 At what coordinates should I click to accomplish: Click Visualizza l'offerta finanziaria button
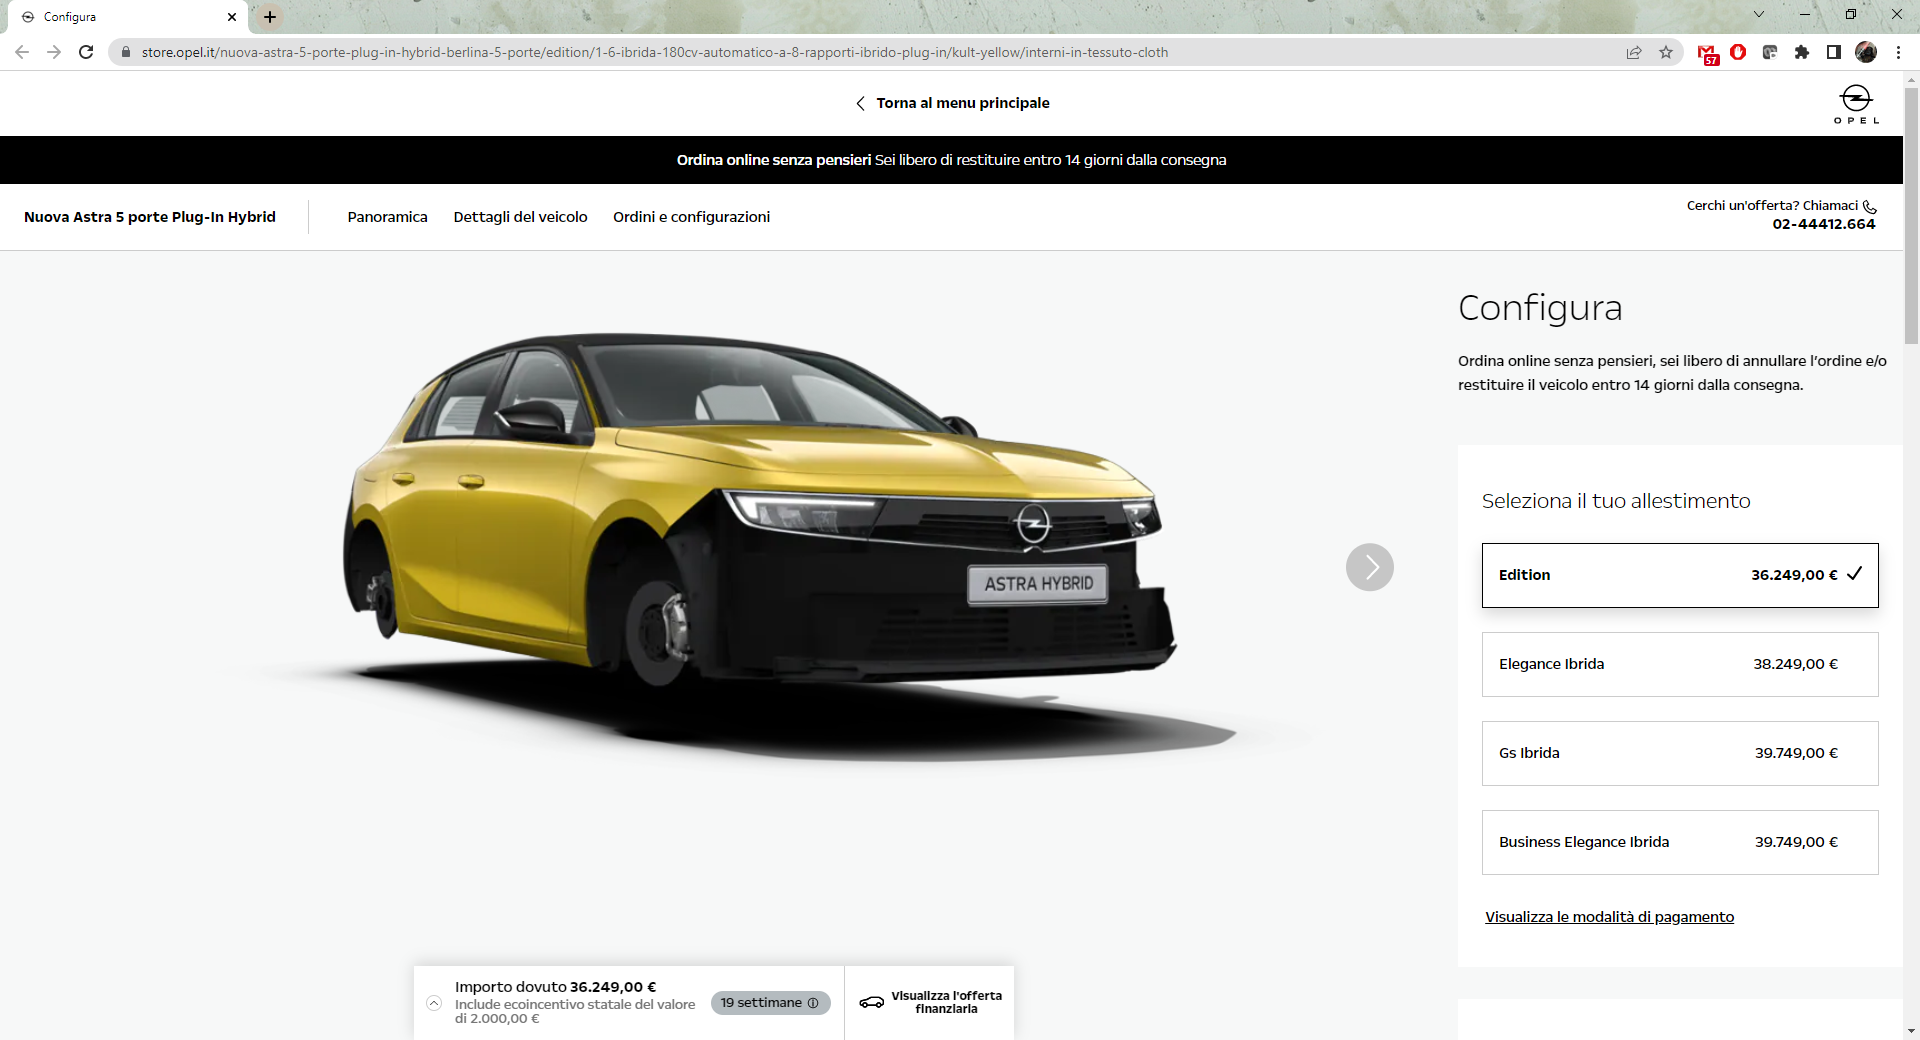tap(930, 1002)
